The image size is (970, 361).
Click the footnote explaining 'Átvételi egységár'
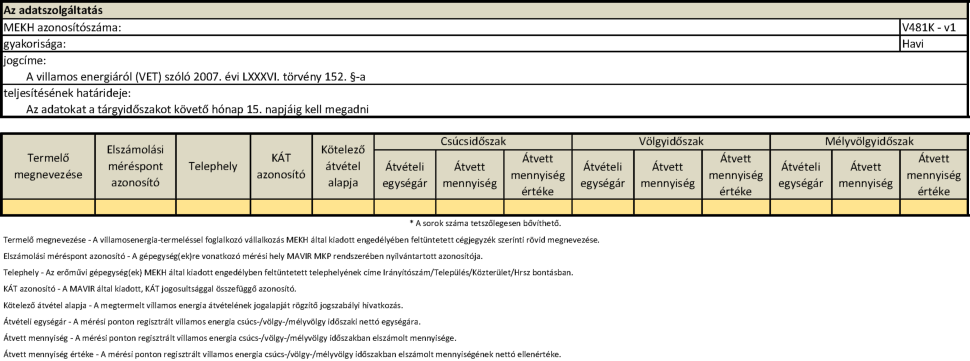(212, 321)
